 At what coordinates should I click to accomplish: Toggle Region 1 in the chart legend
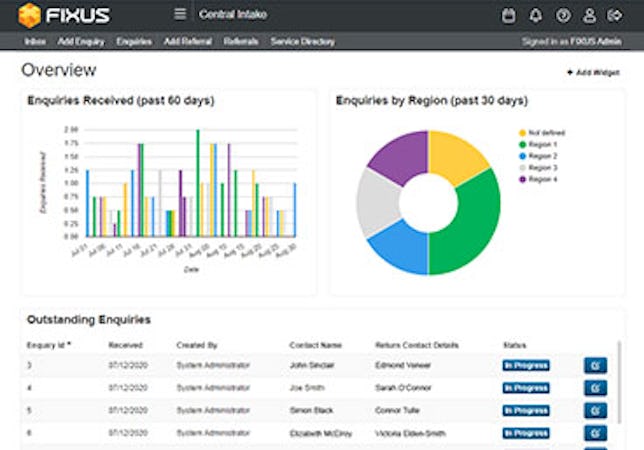coord(545,145)
